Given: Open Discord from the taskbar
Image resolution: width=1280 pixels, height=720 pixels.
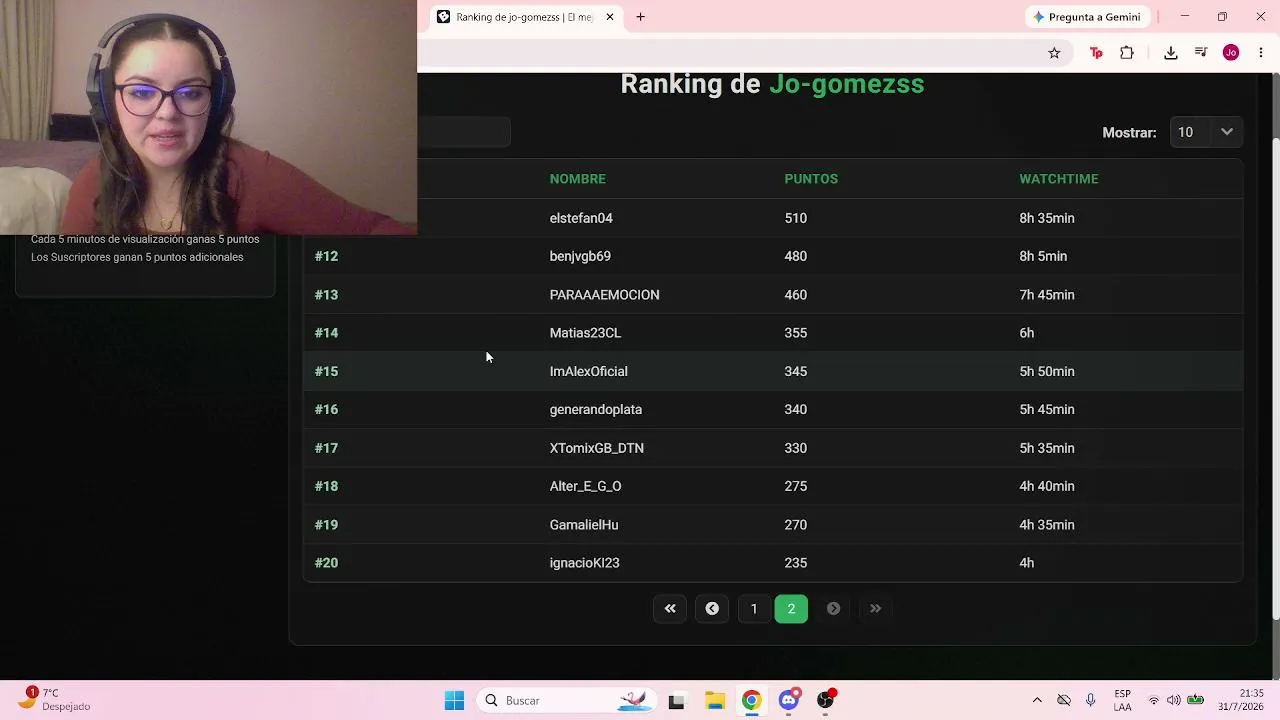Looking at the screenshot, I should click(789, 700).
